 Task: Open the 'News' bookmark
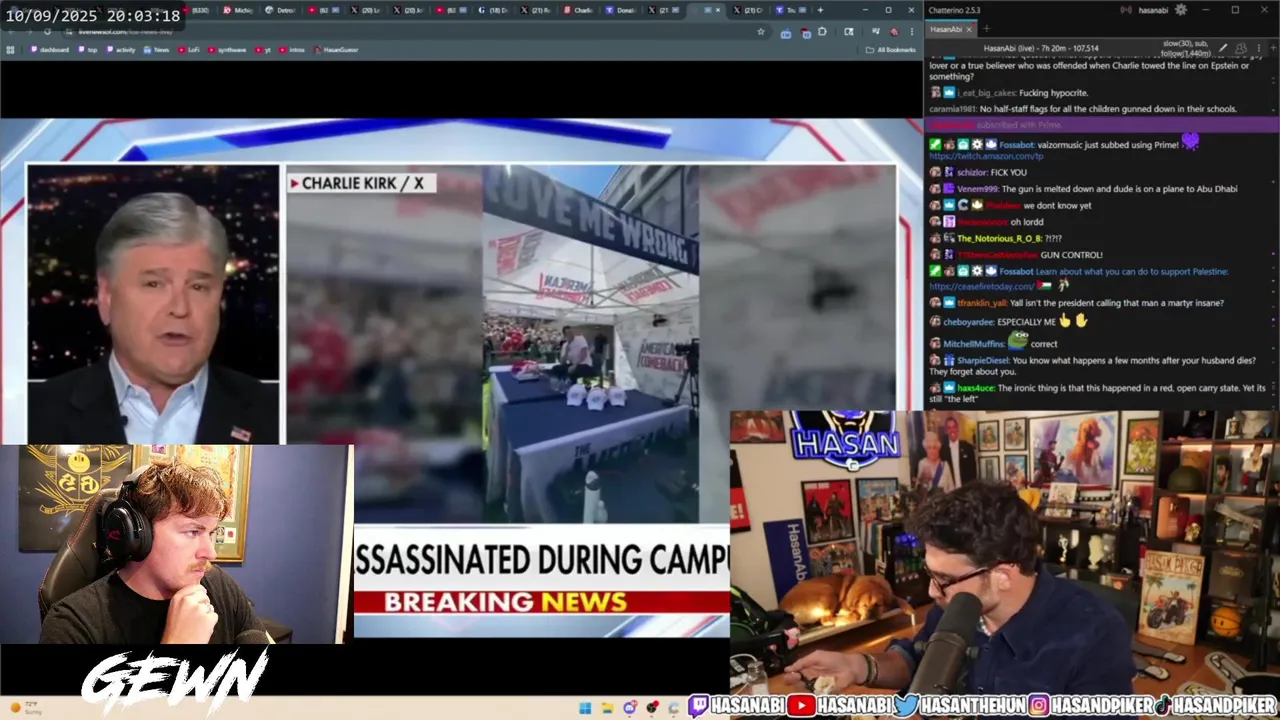157,49
